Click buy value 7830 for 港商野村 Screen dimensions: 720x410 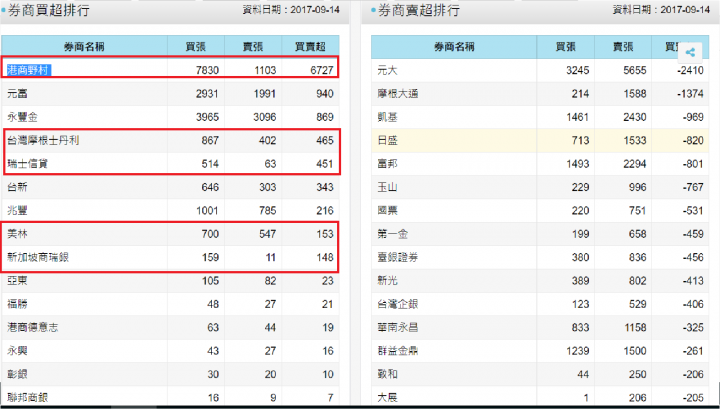tap(207, 70)
